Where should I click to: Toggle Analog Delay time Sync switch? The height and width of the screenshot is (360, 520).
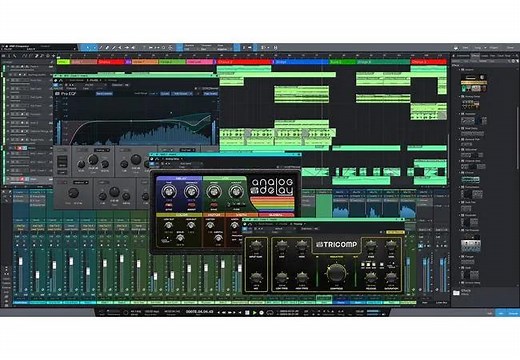click(169, 205)
